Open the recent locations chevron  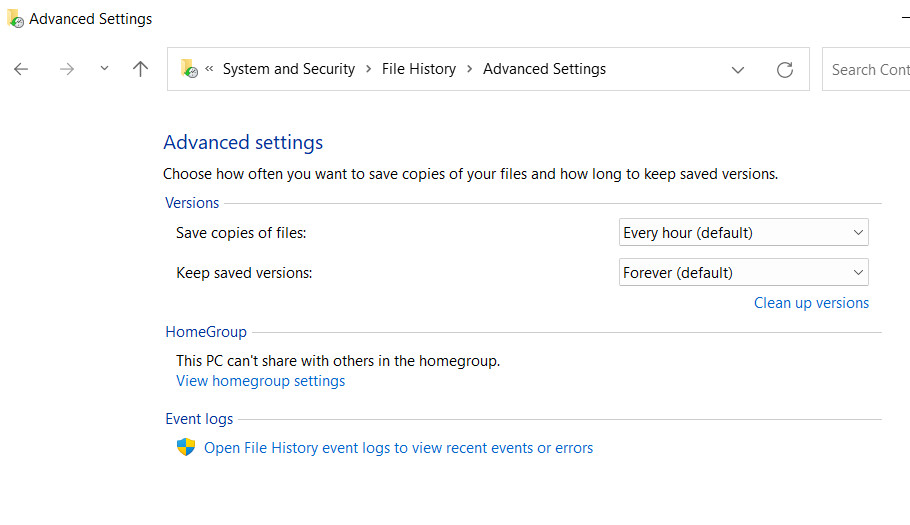pos(104,69)
